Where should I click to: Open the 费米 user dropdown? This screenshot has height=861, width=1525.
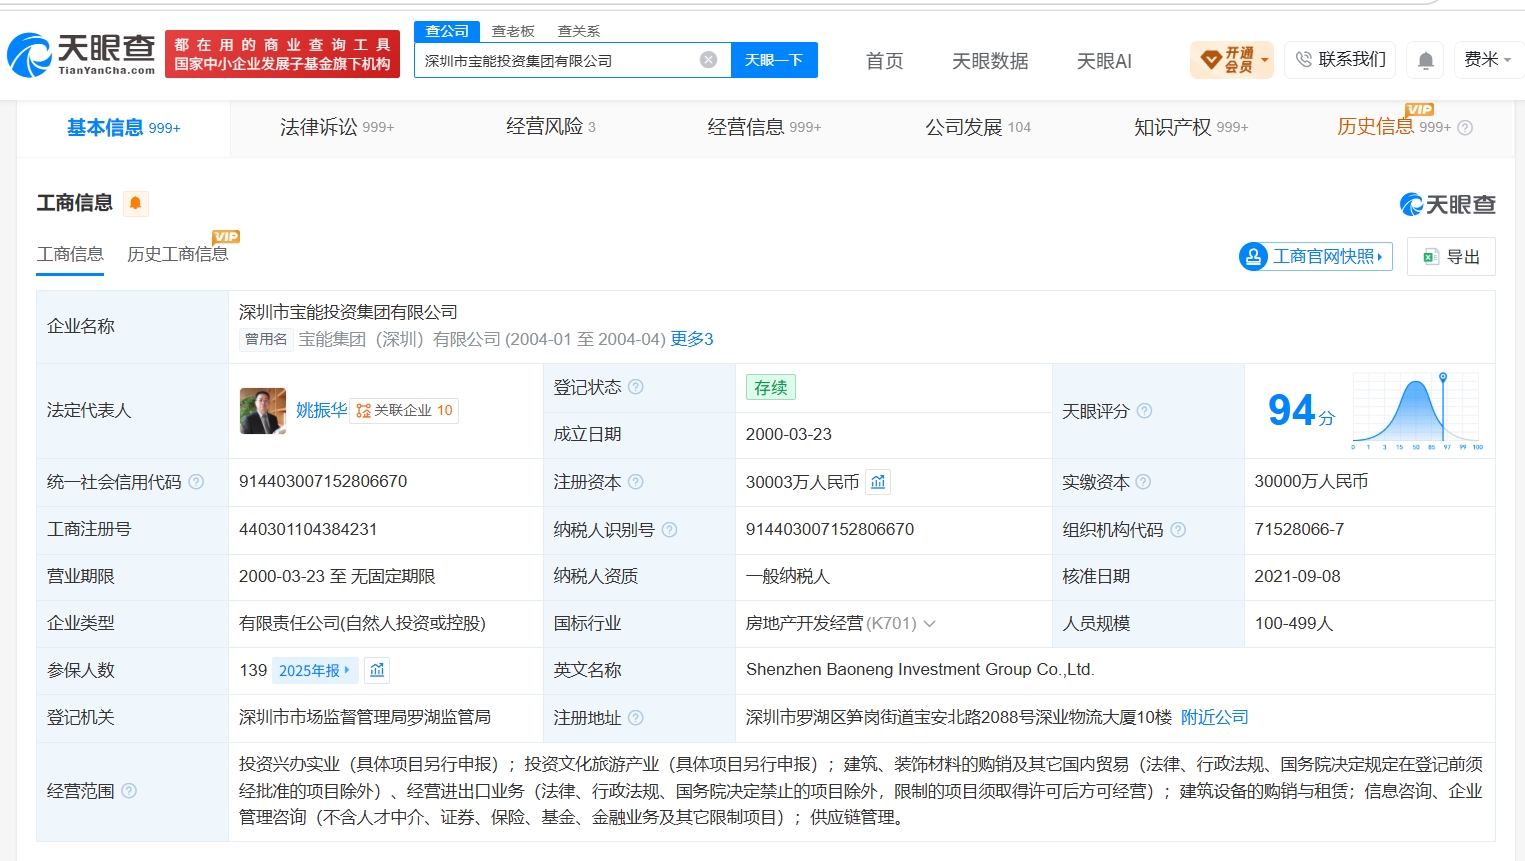[x=1487, y=60]
